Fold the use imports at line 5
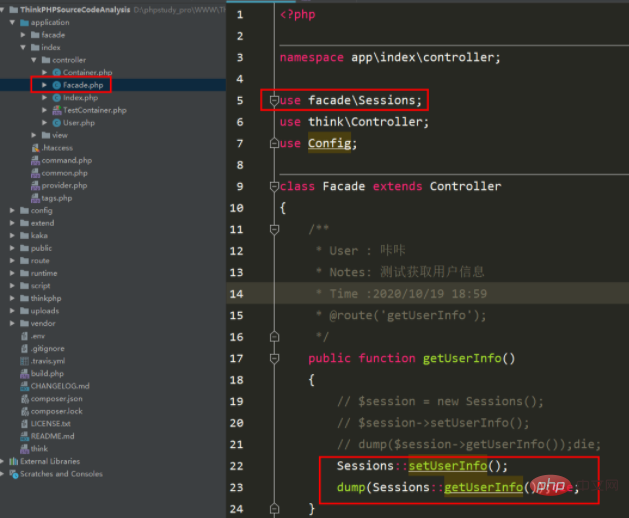Viewport: 629px width, 518px height. 274,100
